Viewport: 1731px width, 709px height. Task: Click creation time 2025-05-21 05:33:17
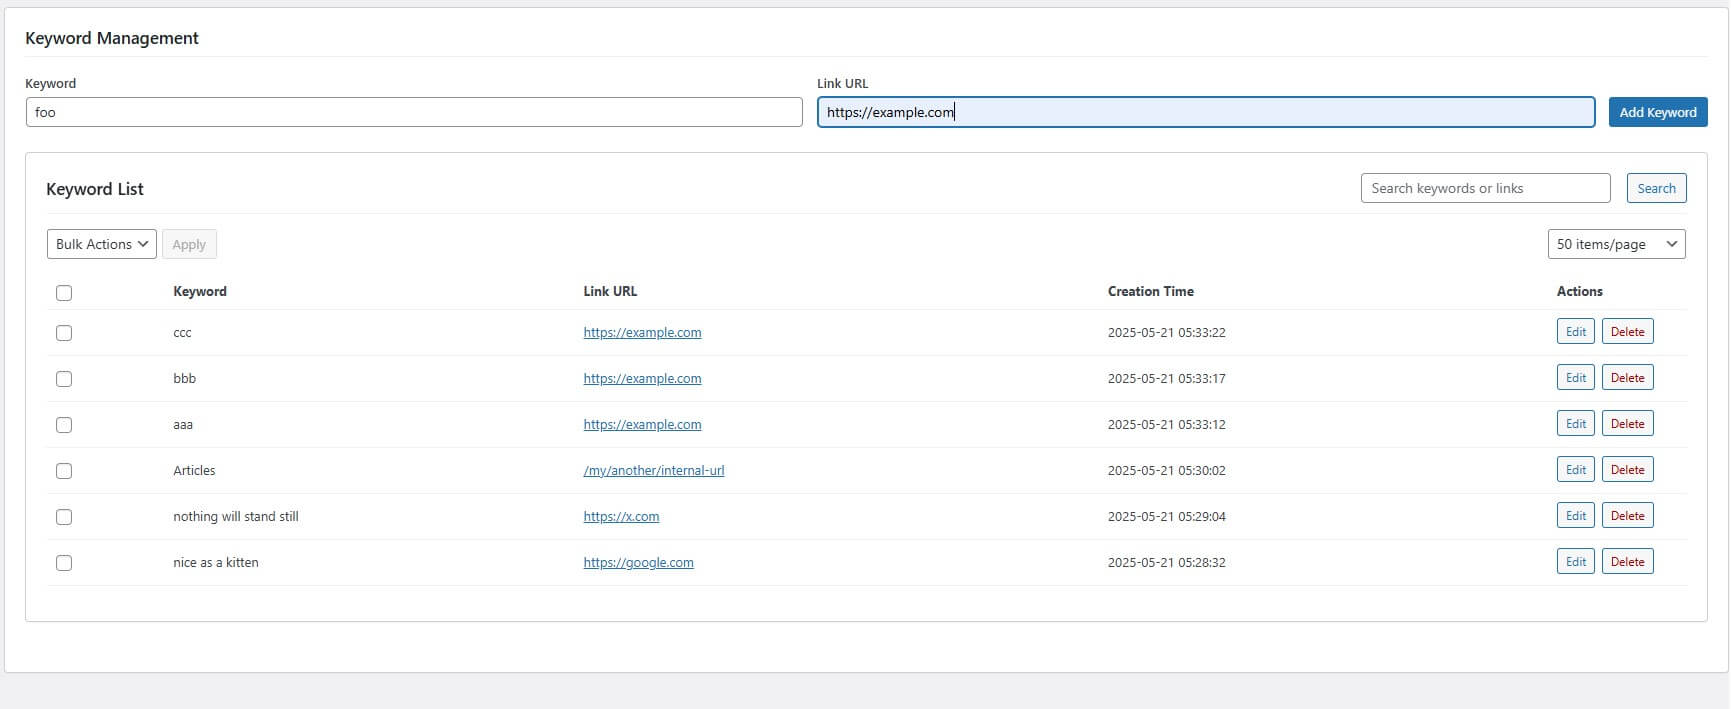(x=1167, y=379)
